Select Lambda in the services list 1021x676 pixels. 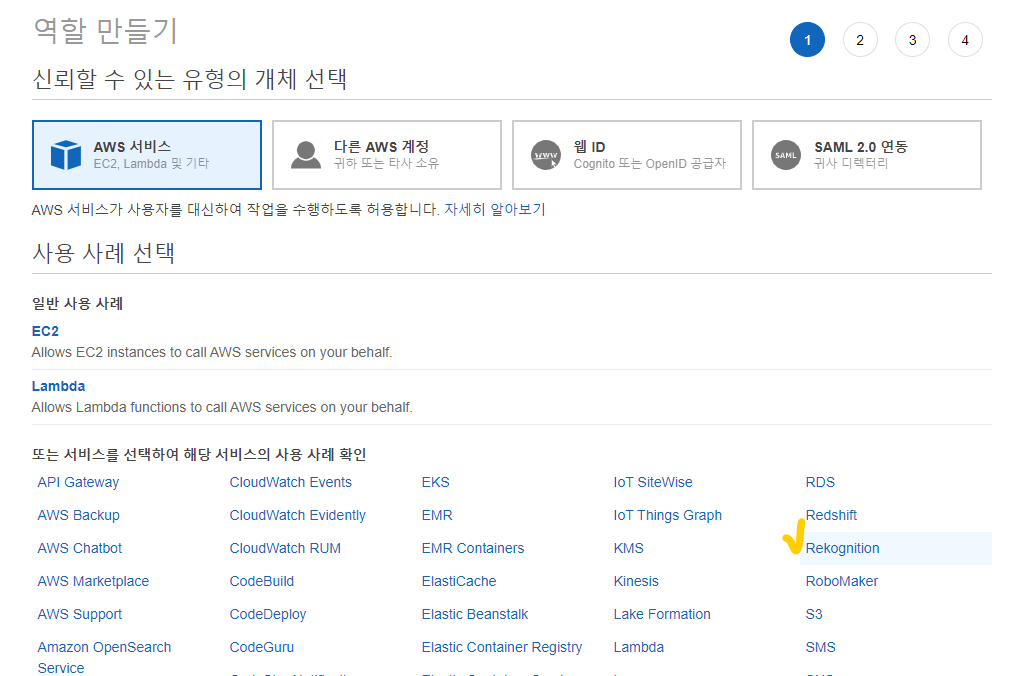tap(639, 647)
